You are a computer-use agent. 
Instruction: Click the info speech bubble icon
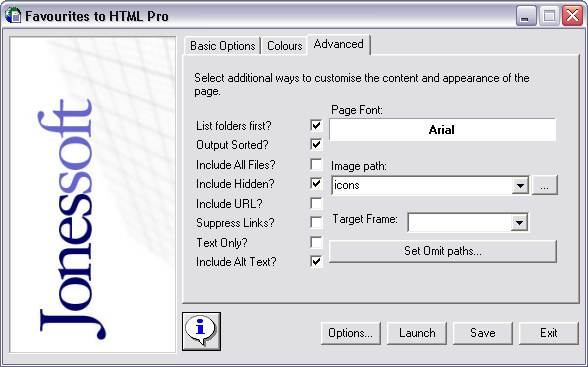(201, 331)
